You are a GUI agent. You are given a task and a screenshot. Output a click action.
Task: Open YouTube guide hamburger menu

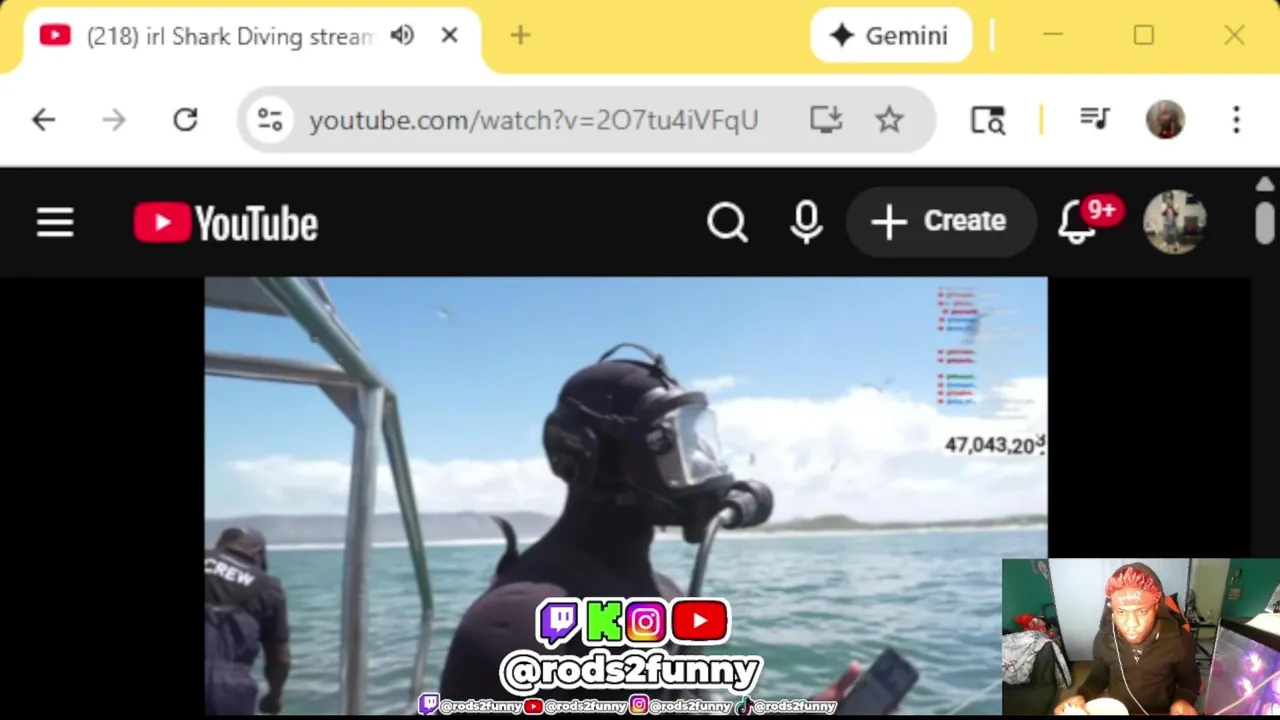(55, 222)
